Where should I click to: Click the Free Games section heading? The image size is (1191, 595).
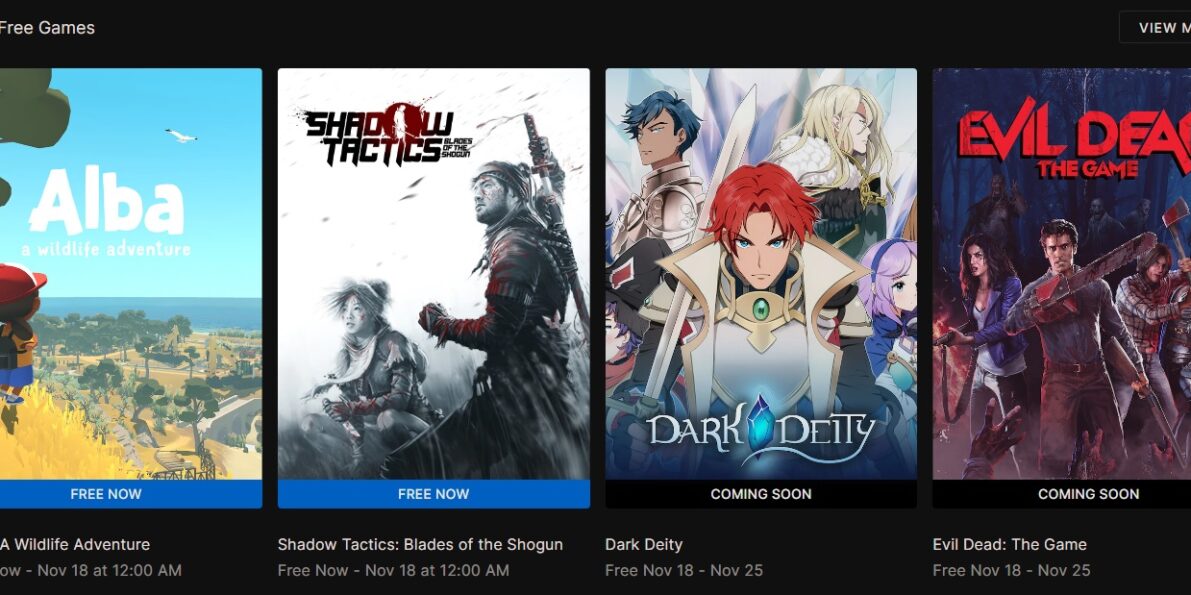coord(47,27)
